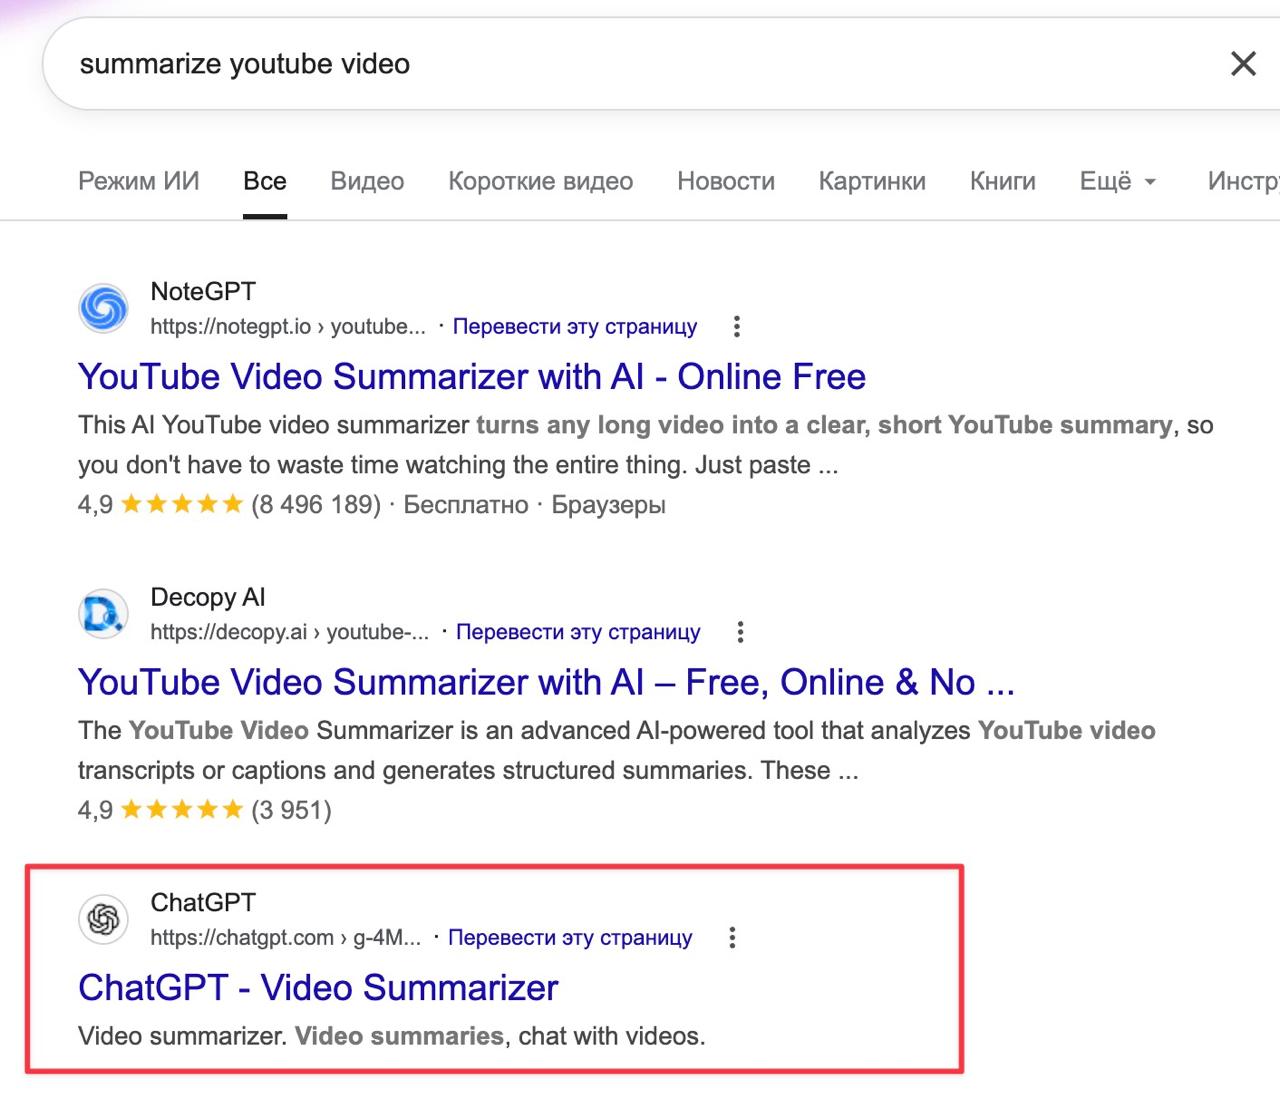Open Decopy AI YouTube Summarizer result title
The image size is (1280, 1099).
[545, 683]
